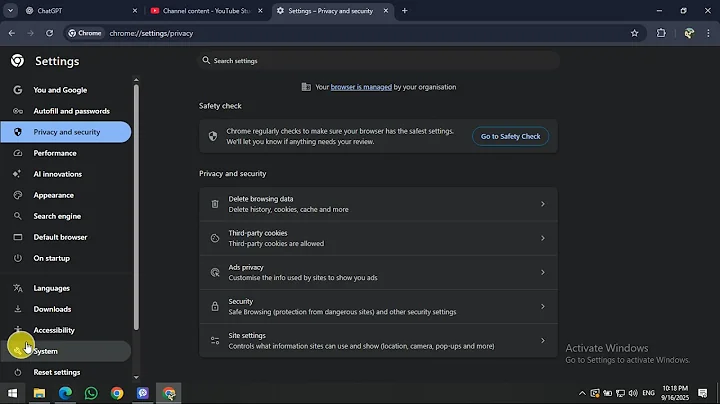Click the bookmark star icon in address bar
The height and width of the screenshot is (404, 720).
634,33
